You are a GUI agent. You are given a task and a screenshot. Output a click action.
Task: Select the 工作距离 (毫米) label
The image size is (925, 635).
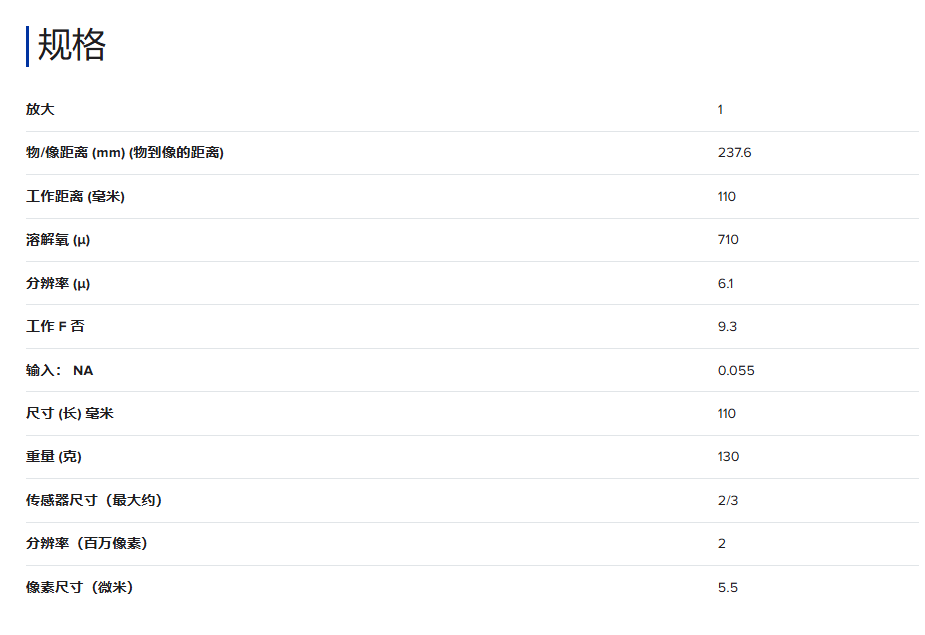75,196
